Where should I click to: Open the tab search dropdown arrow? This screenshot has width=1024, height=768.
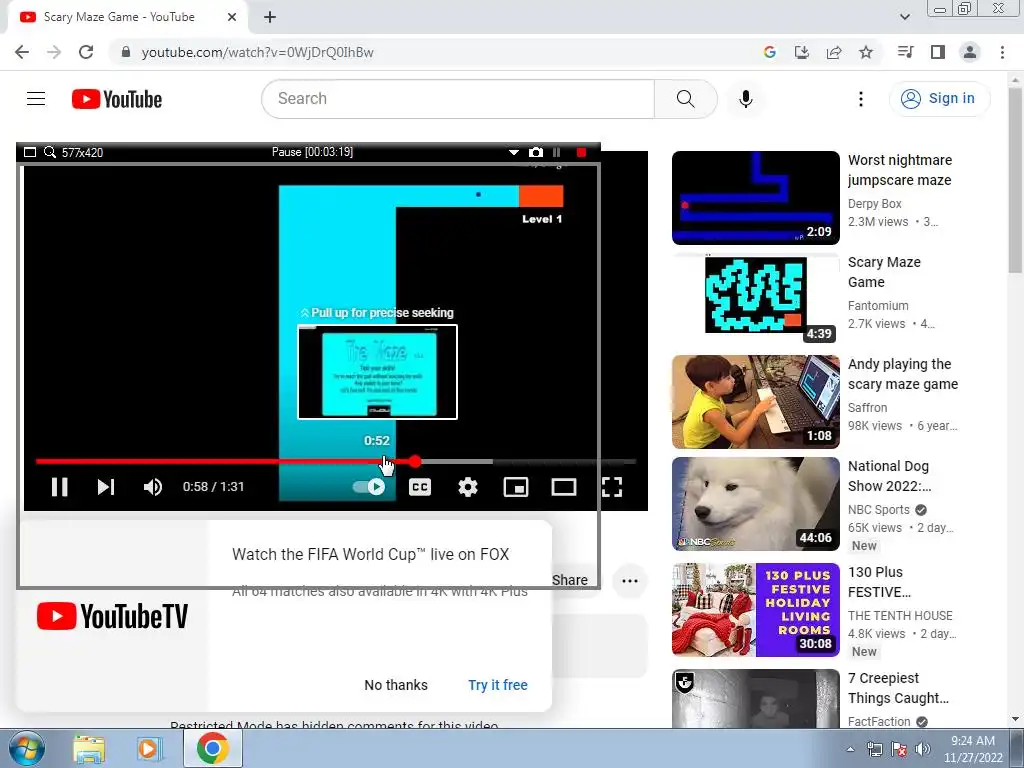click(x=905, y=17)
